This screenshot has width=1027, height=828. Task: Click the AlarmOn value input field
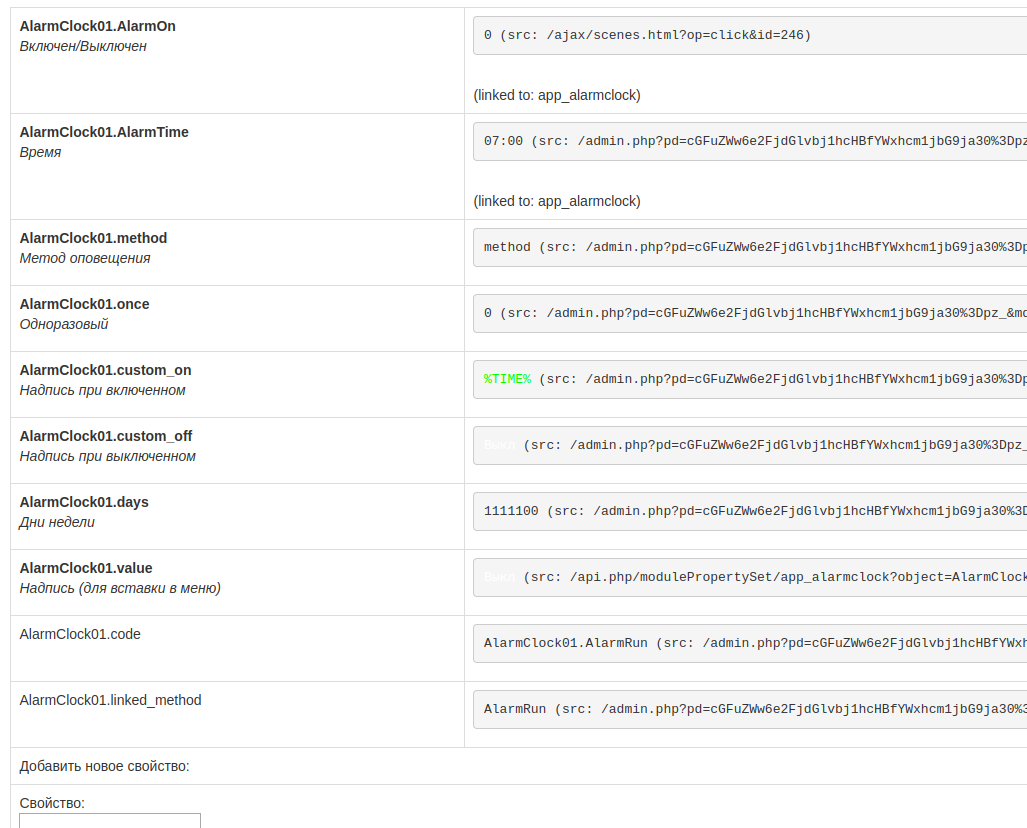tap(750, 35)
